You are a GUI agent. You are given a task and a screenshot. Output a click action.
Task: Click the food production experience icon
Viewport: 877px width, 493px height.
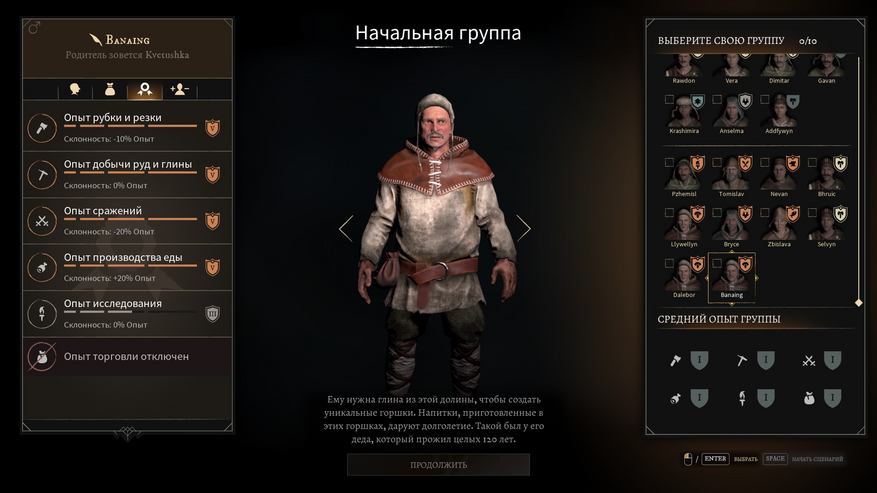tap(42, 267)
